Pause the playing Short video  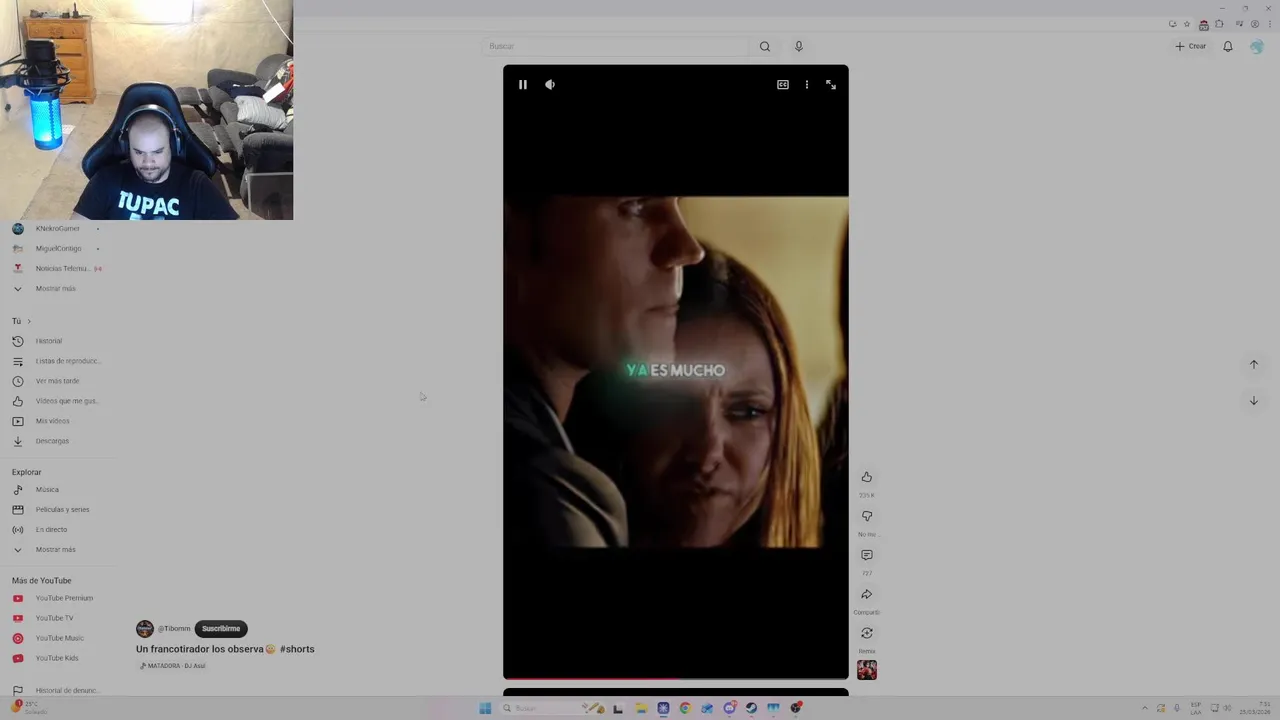point(522,85)
